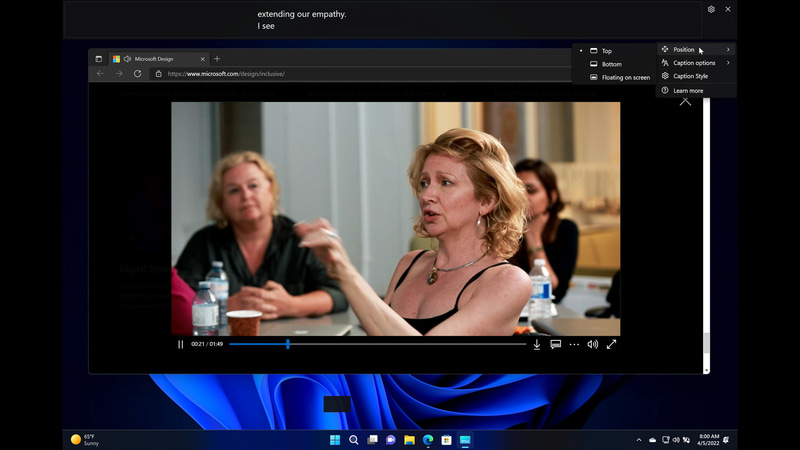Open the Windows Start menu
Screen dimensions: 800x450
(335, 440)
